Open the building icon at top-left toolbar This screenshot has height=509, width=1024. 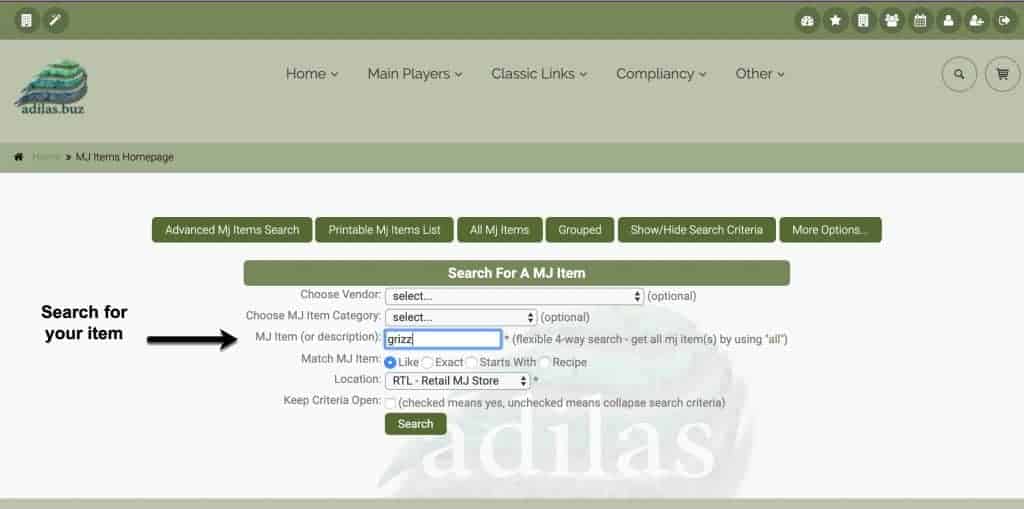pos(27,21)
